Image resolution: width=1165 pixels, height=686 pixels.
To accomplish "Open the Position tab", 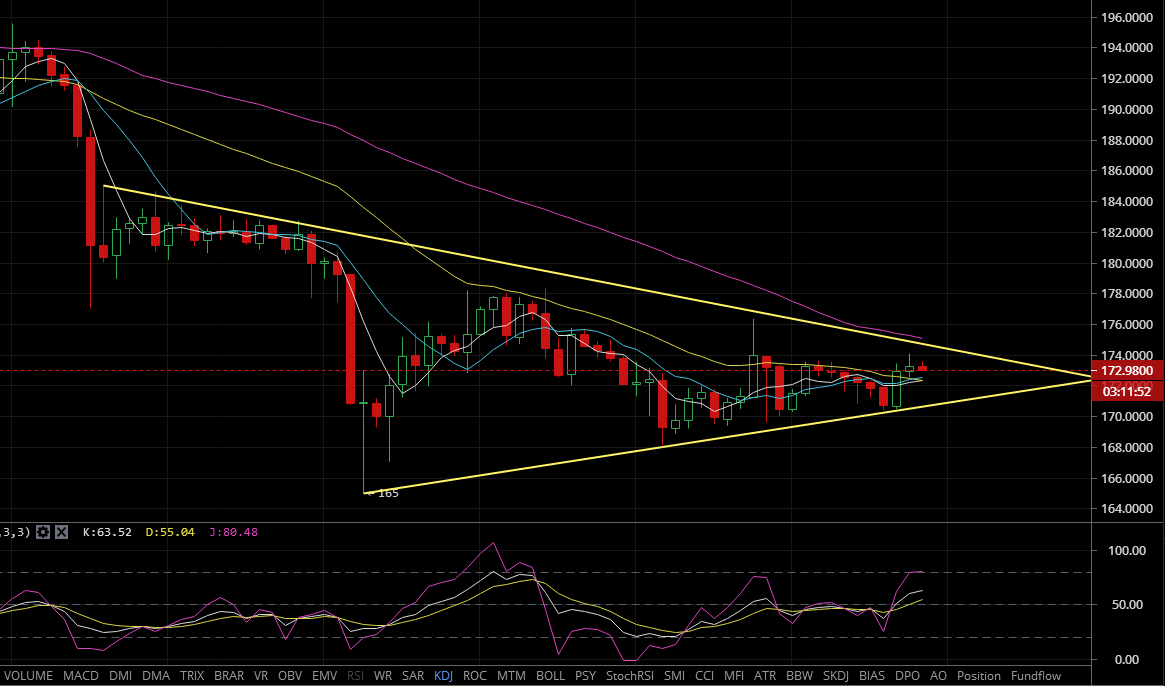I will 978,676.
